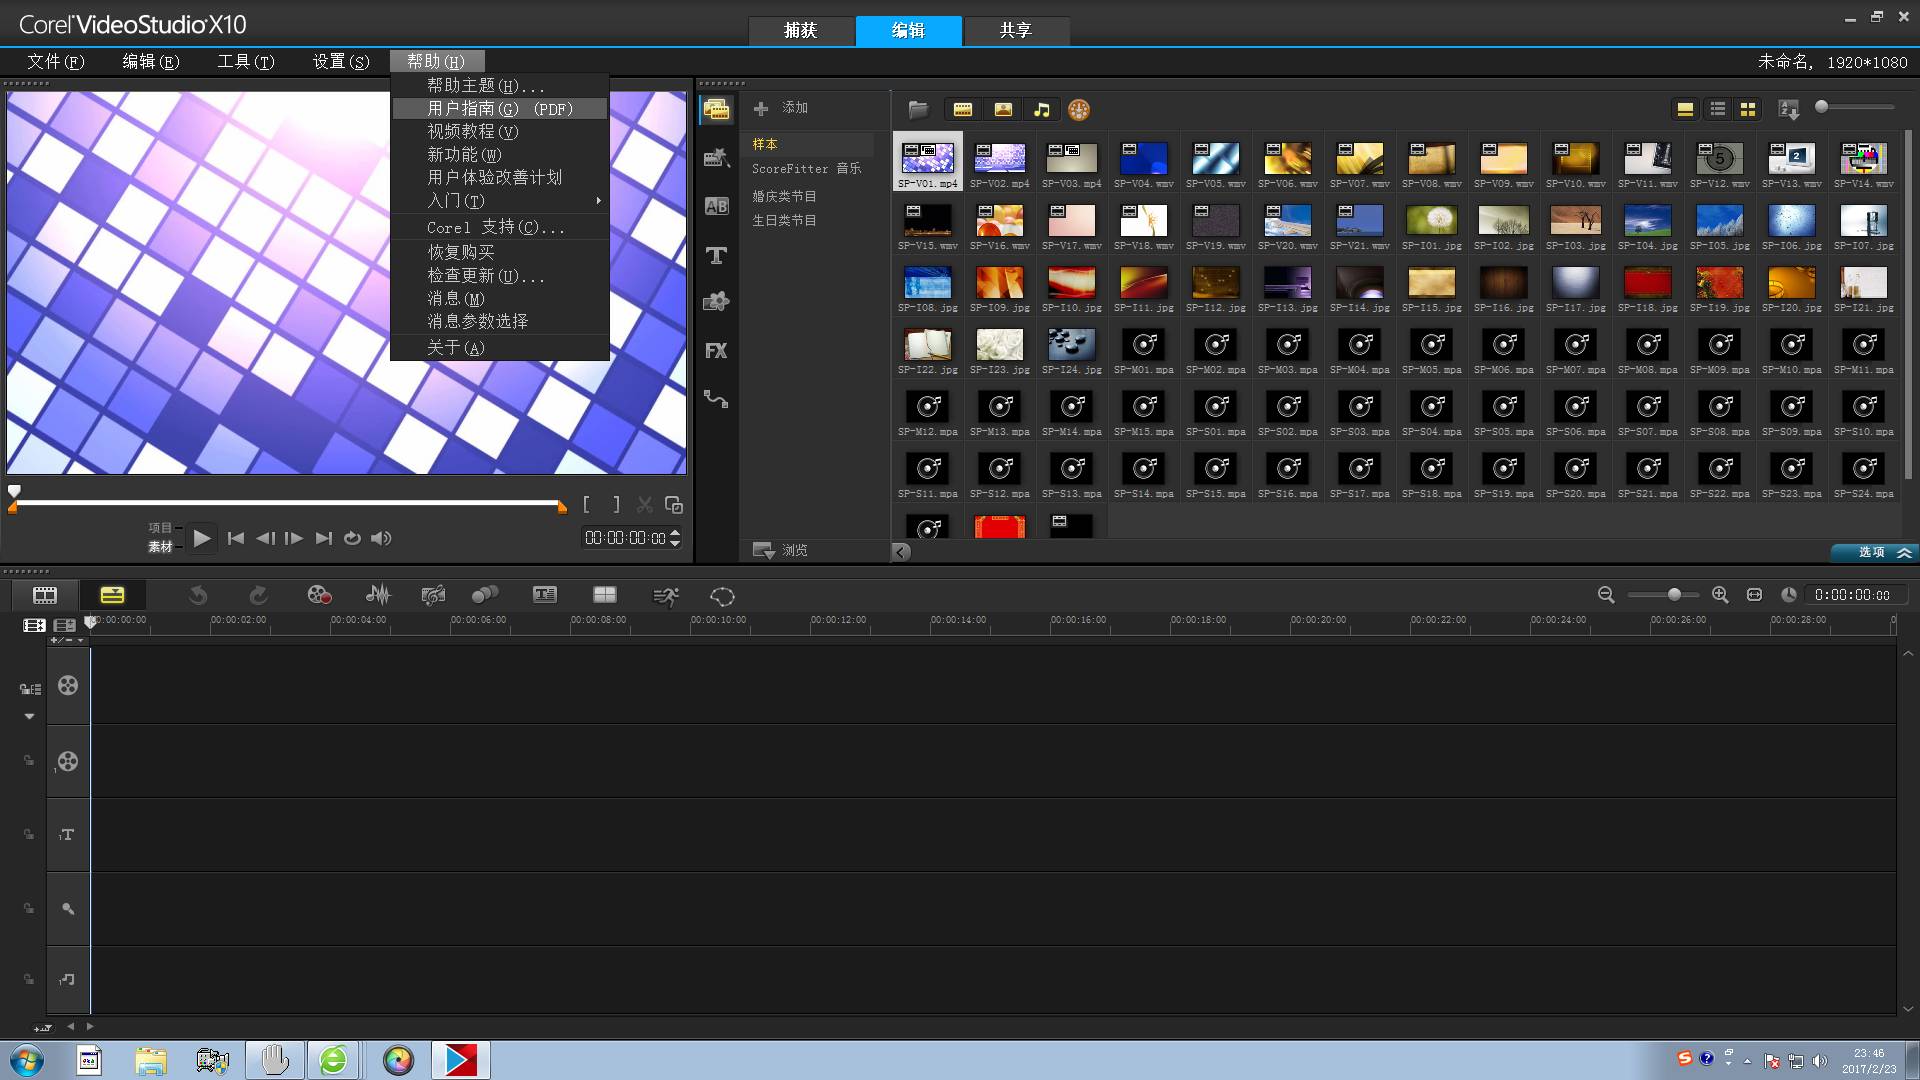Open the 工具 (Tools) menu
1920x1080 pixels.
point(246,62)
